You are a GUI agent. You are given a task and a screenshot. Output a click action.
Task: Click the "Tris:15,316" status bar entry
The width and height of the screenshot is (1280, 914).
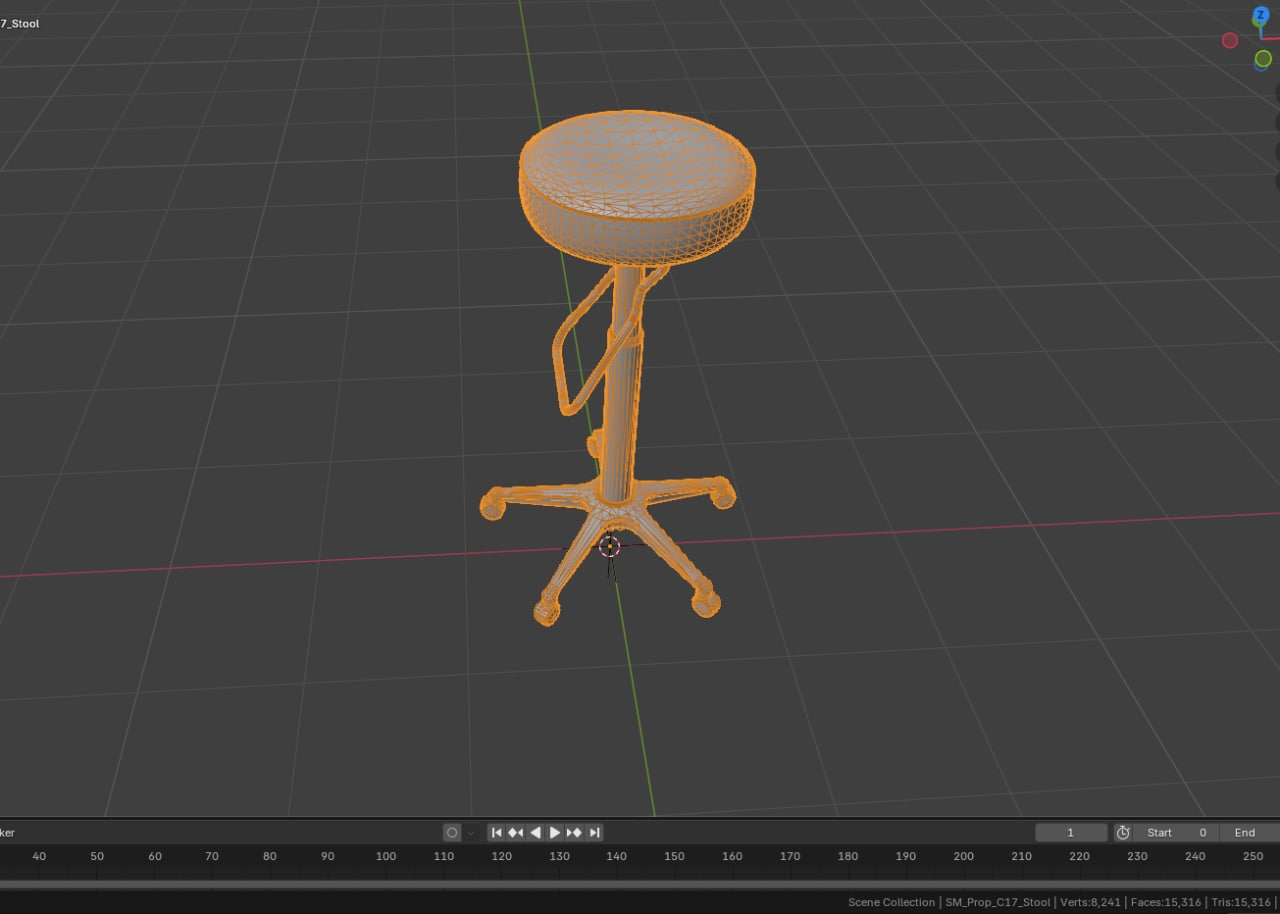[x=1241, y=902]
